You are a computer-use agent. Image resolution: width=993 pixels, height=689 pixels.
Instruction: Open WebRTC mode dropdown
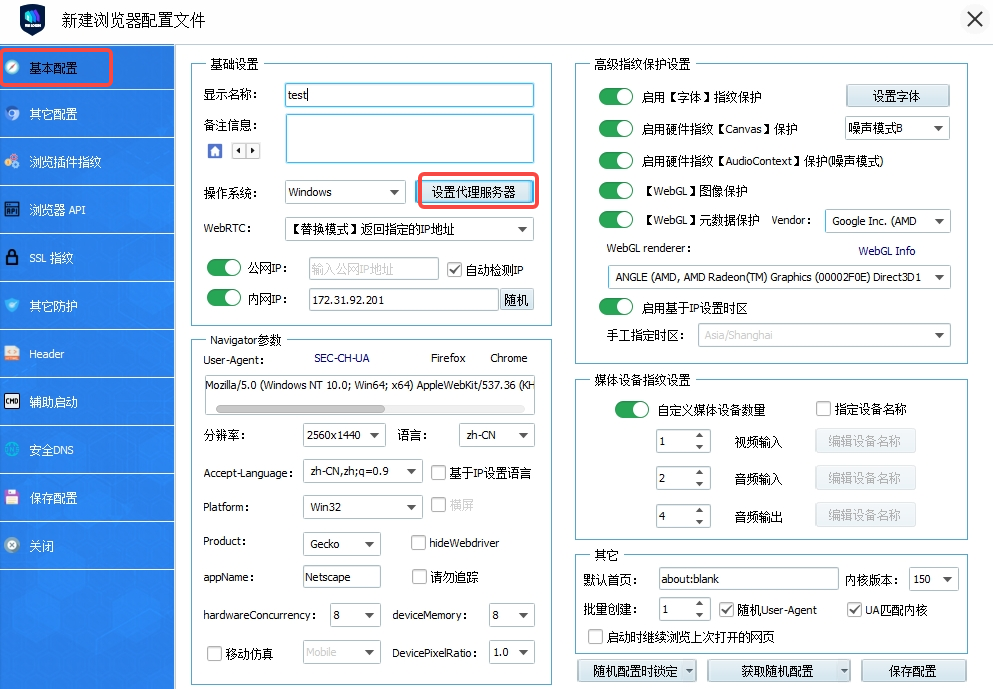tap(410, 229)
